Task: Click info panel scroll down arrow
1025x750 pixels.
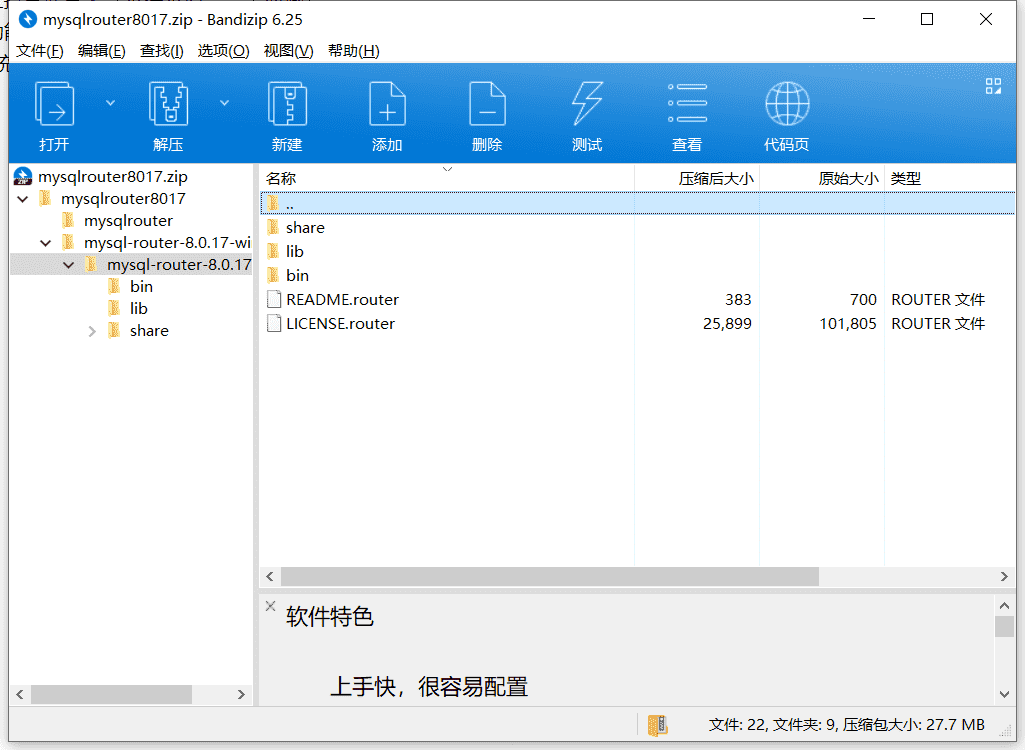Action: tap(1005, 694)
